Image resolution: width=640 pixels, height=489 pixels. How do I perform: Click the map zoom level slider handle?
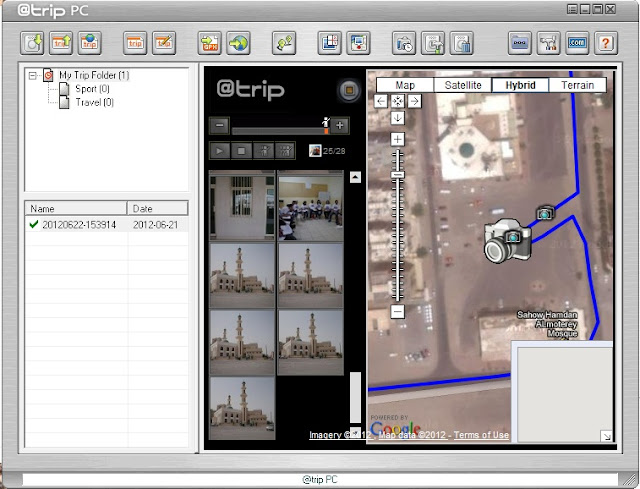(398, 175)
